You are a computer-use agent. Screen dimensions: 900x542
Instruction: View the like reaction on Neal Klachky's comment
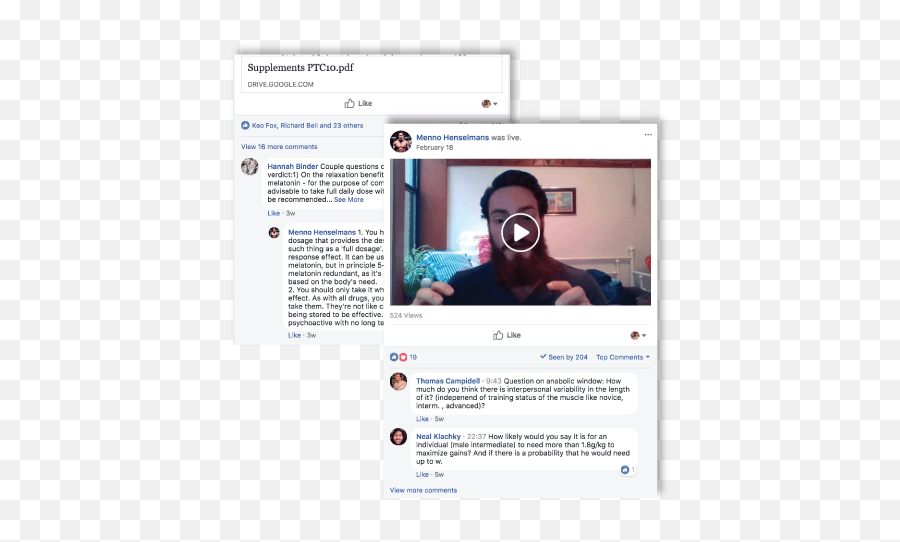click(627, 470)
